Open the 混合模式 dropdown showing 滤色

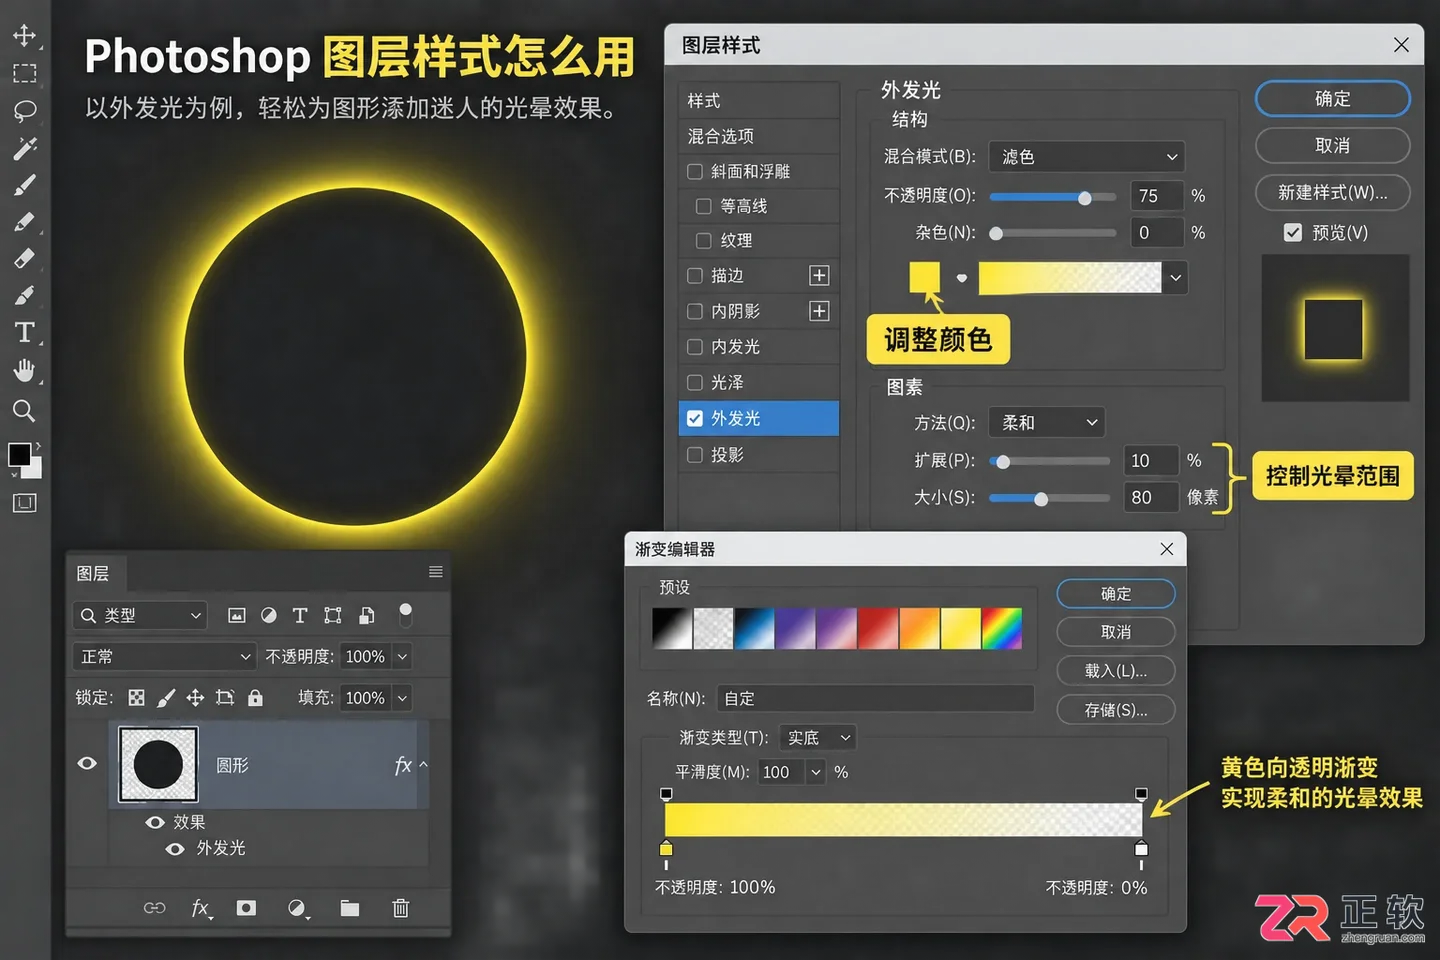point(1087,156)
